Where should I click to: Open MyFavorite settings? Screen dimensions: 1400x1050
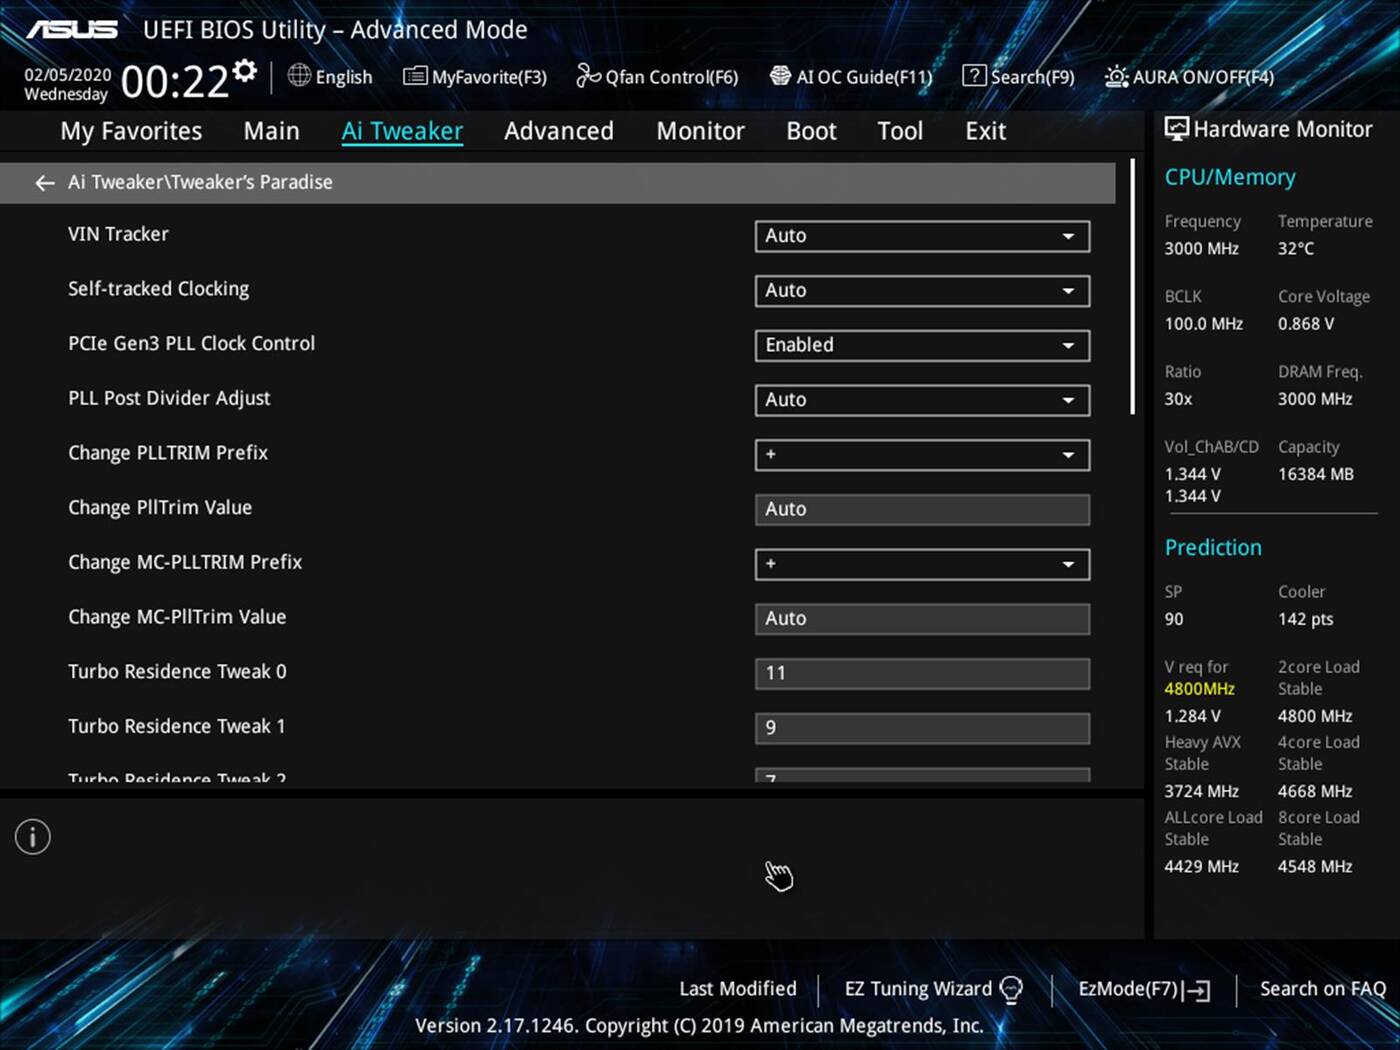click(474, 76)
